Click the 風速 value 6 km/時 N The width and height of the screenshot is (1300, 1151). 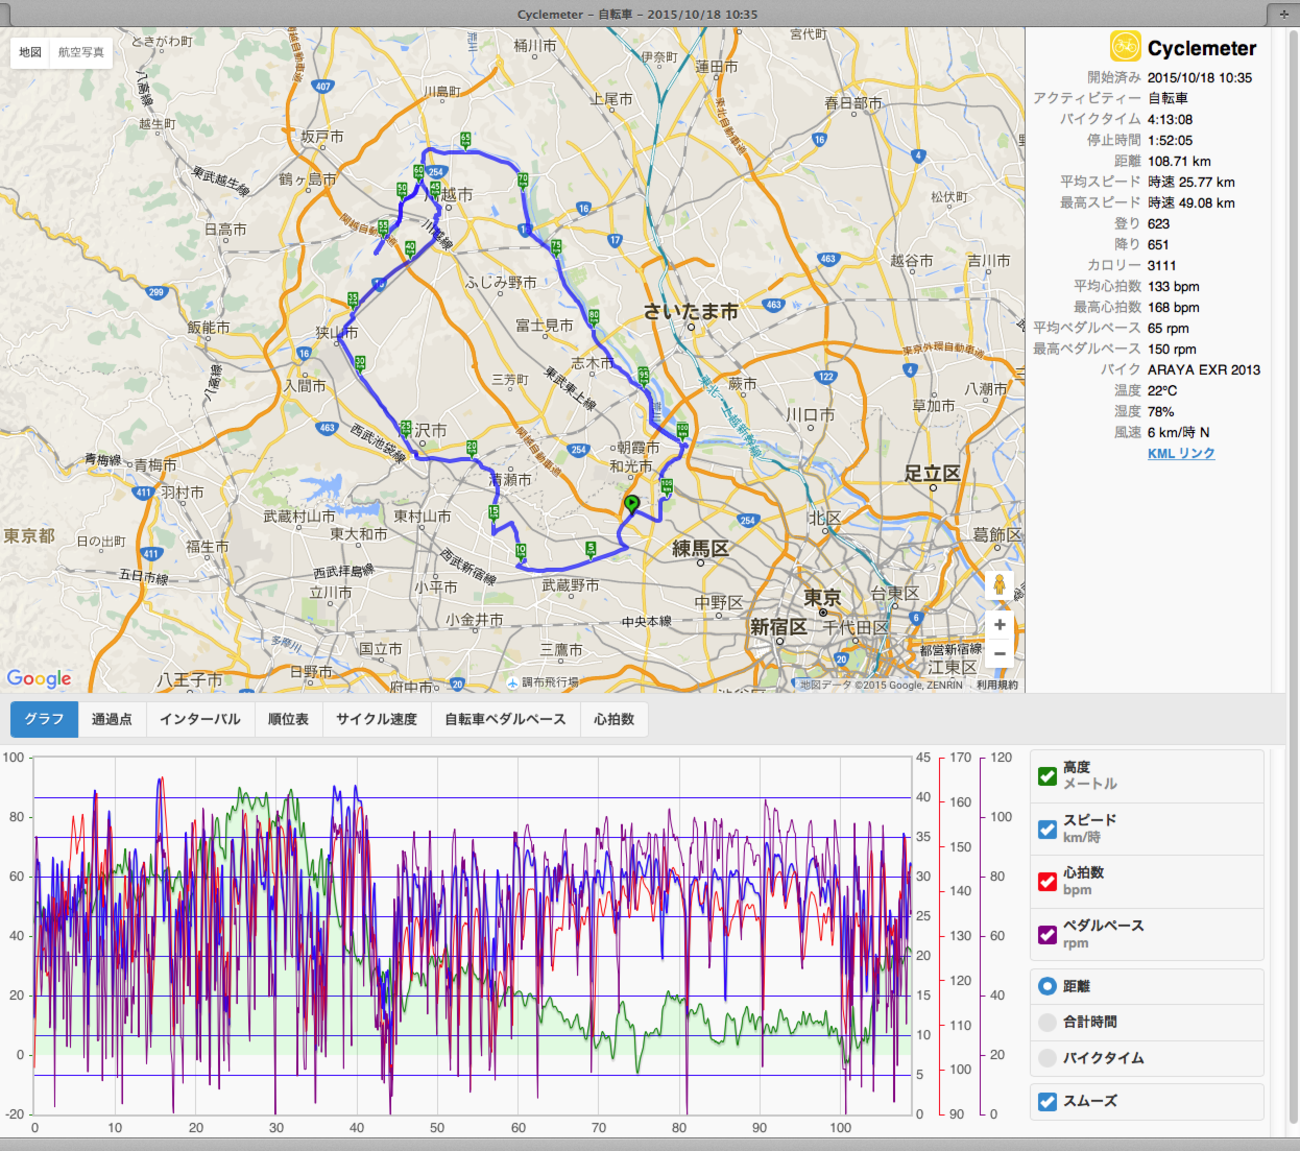pos(1178,432)
